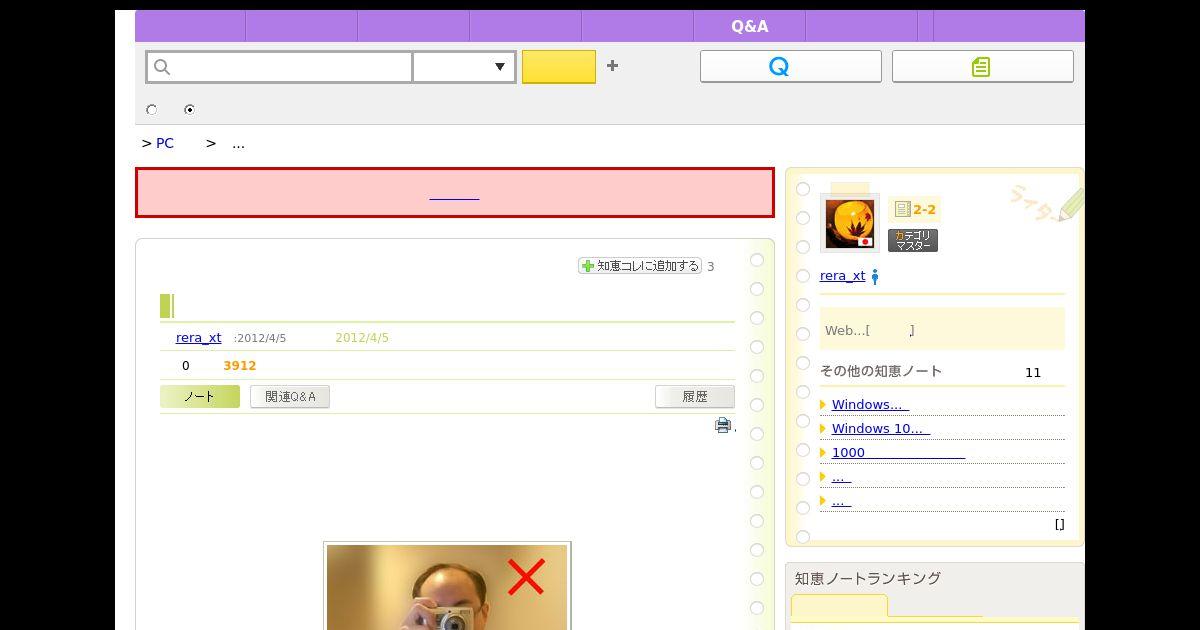Open the PC breadcrumb link
1200x630 pixels.
tap(165, 144)
